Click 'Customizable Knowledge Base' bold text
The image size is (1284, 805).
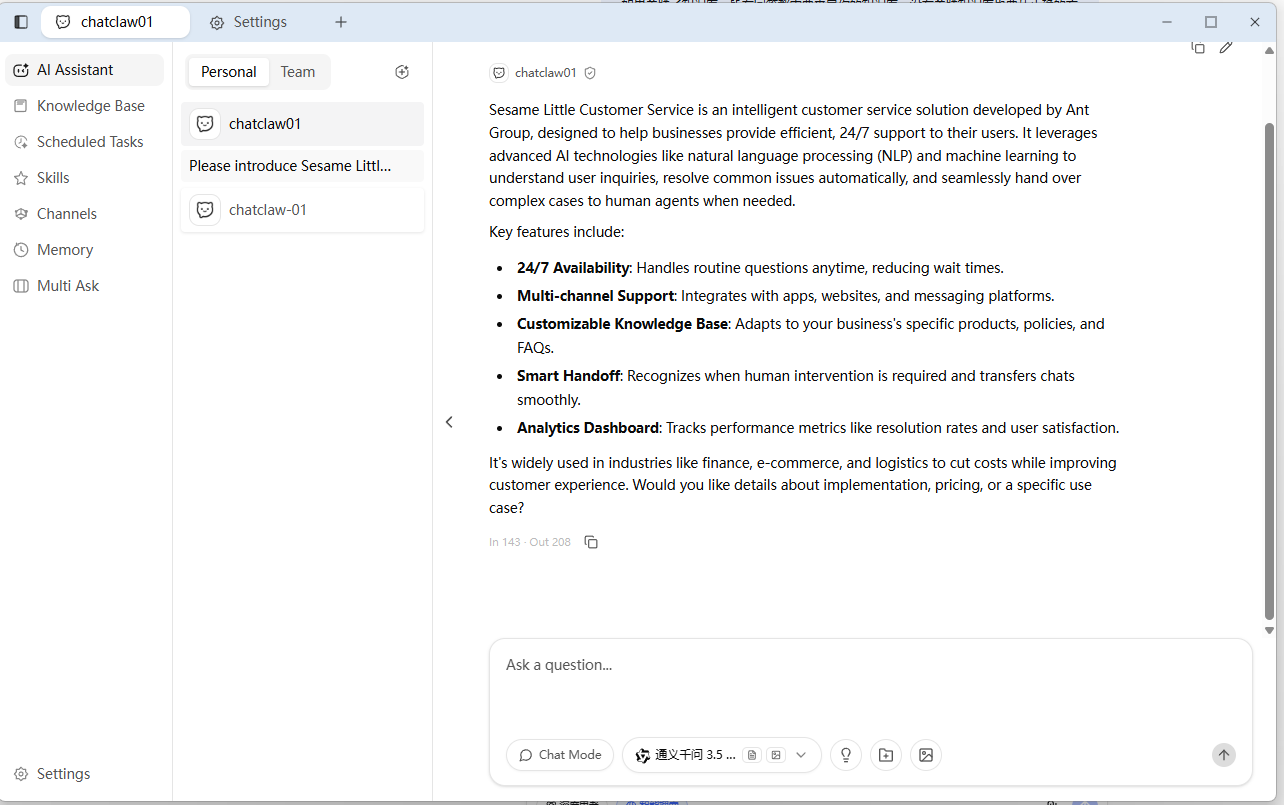(622, 324)
